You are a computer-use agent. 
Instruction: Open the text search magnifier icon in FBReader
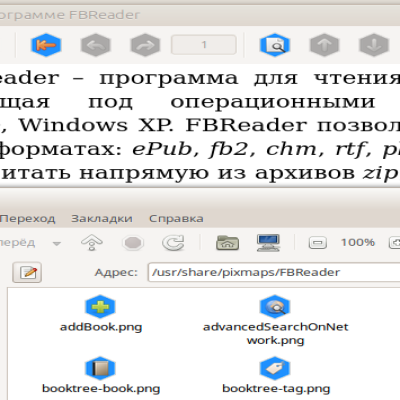[x=275, y=45]
